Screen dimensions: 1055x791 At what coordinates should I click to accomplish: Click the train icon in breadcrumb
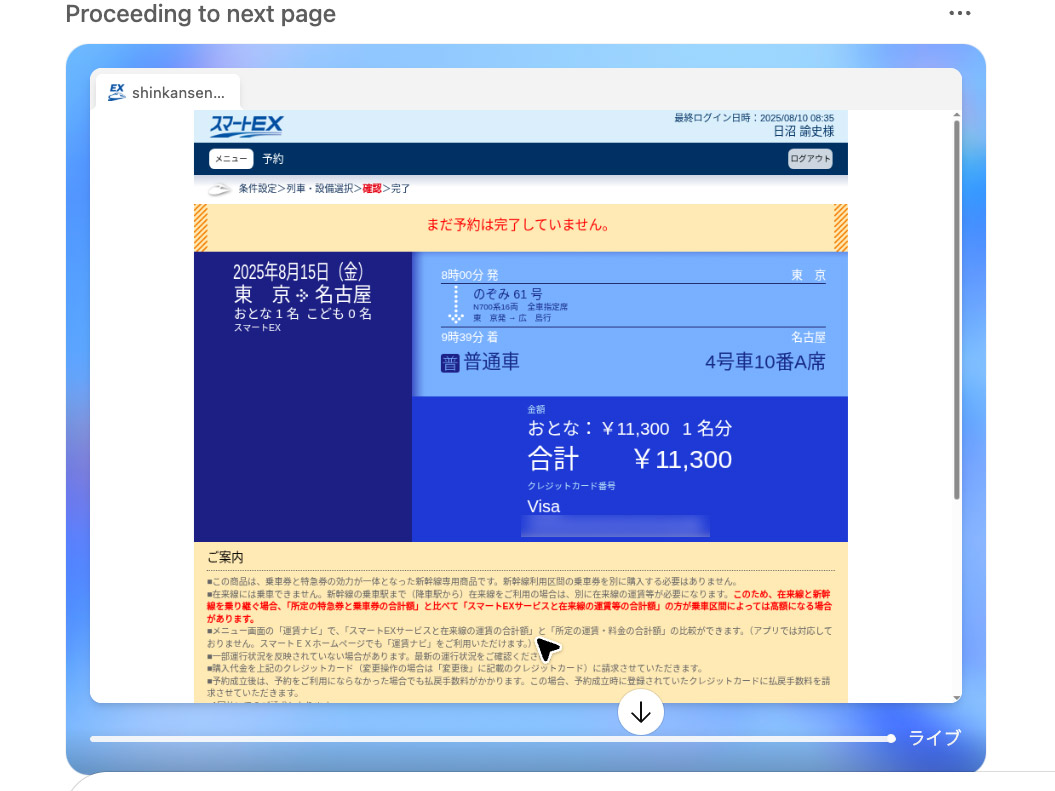(x=219, y=189)
